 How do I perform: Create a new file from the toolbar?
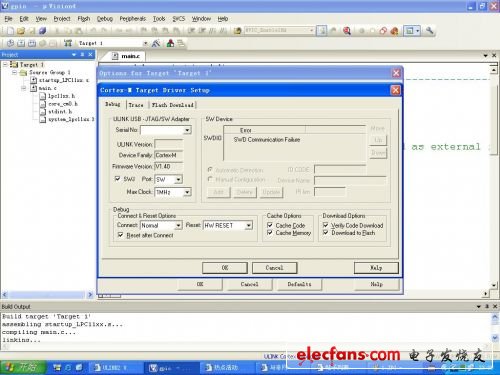[x=10, y=31]
